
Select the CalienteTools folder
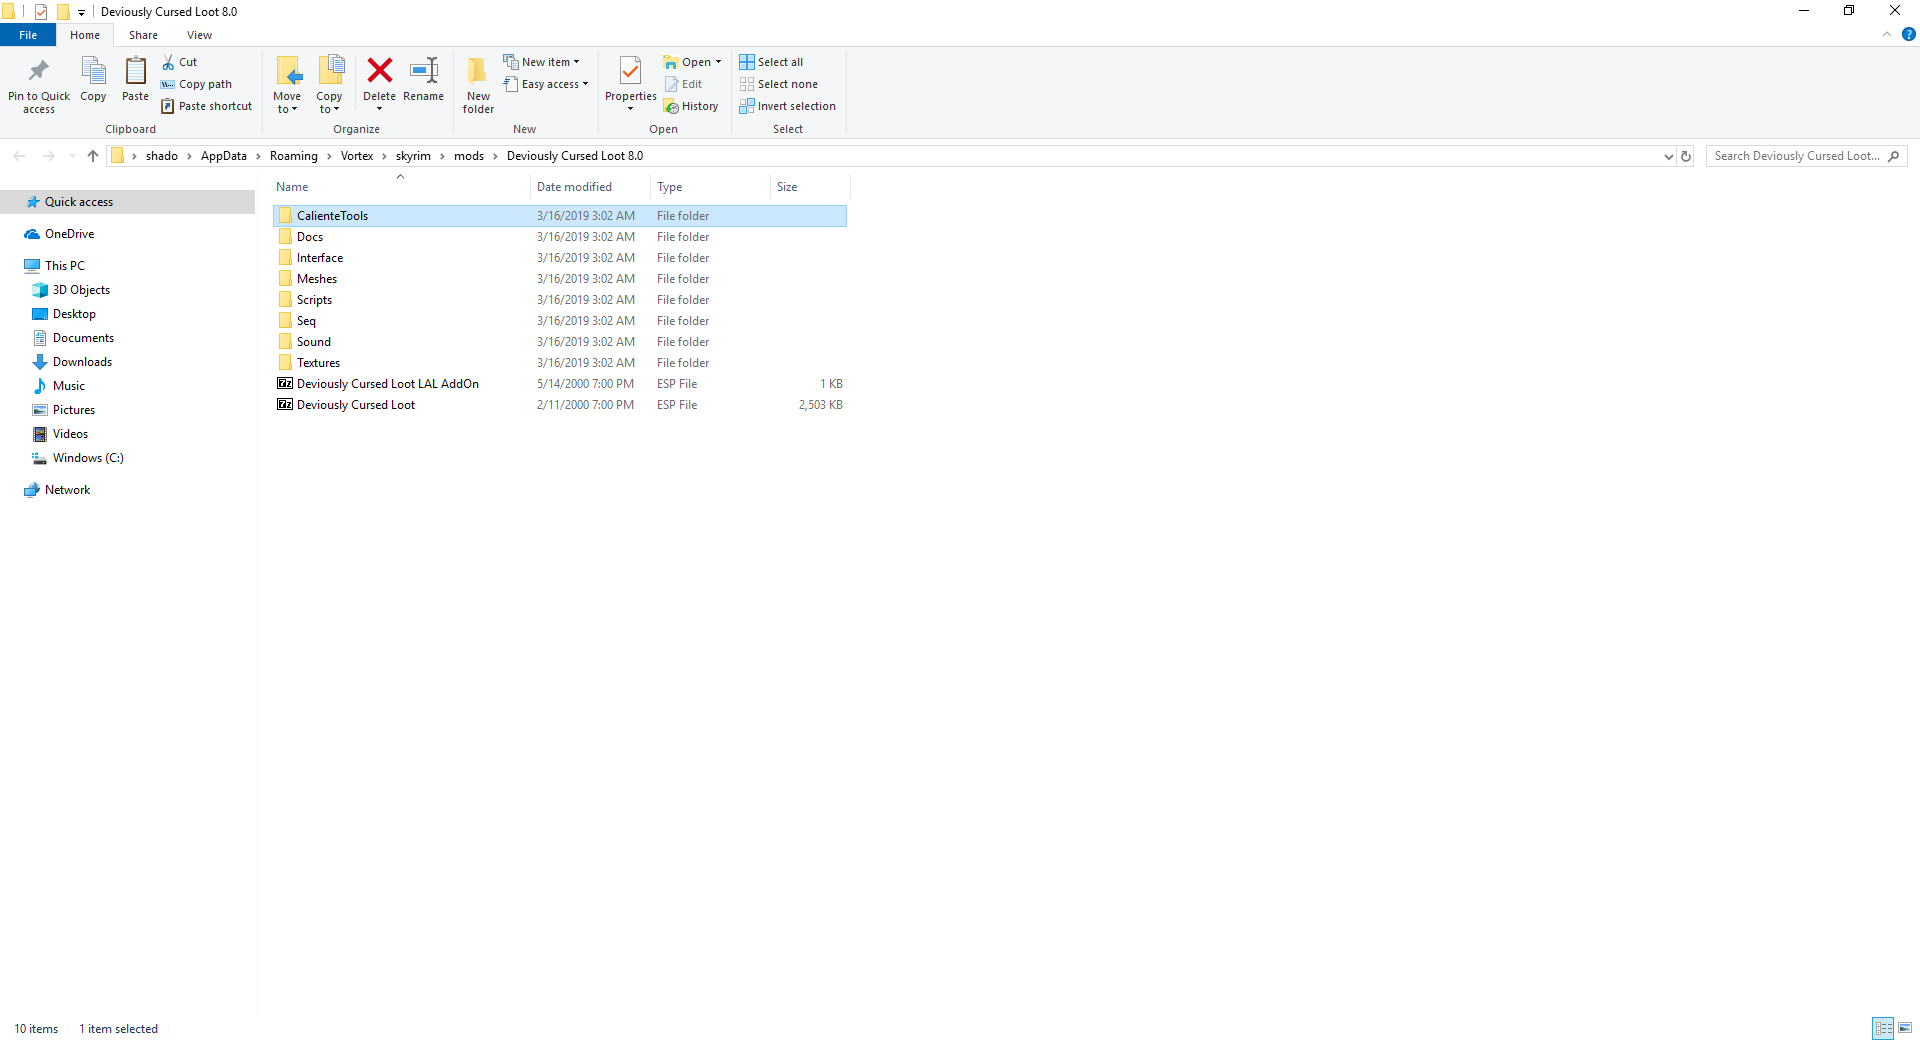tap(560, 216)
